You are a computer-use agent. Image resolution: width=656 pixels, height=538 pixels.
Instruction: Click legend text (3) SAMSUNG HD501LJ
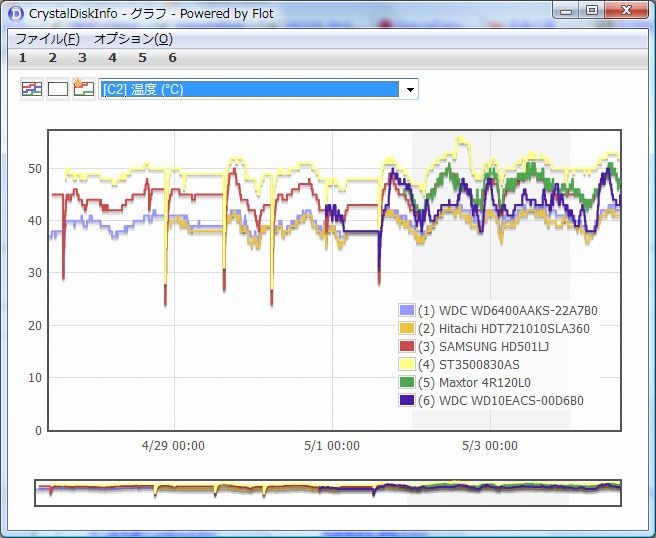coord(483,346)
